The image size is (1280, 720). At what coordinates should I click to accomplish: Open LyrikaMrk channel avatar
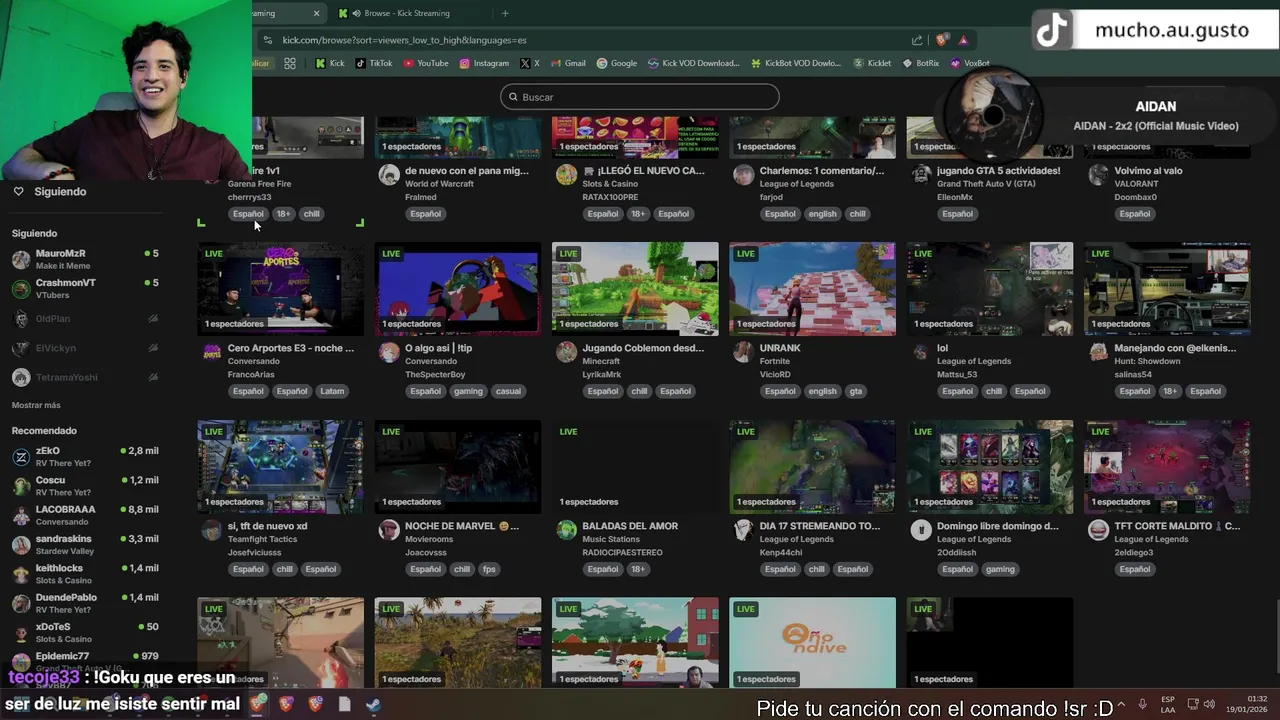click(x=566, y=352)
